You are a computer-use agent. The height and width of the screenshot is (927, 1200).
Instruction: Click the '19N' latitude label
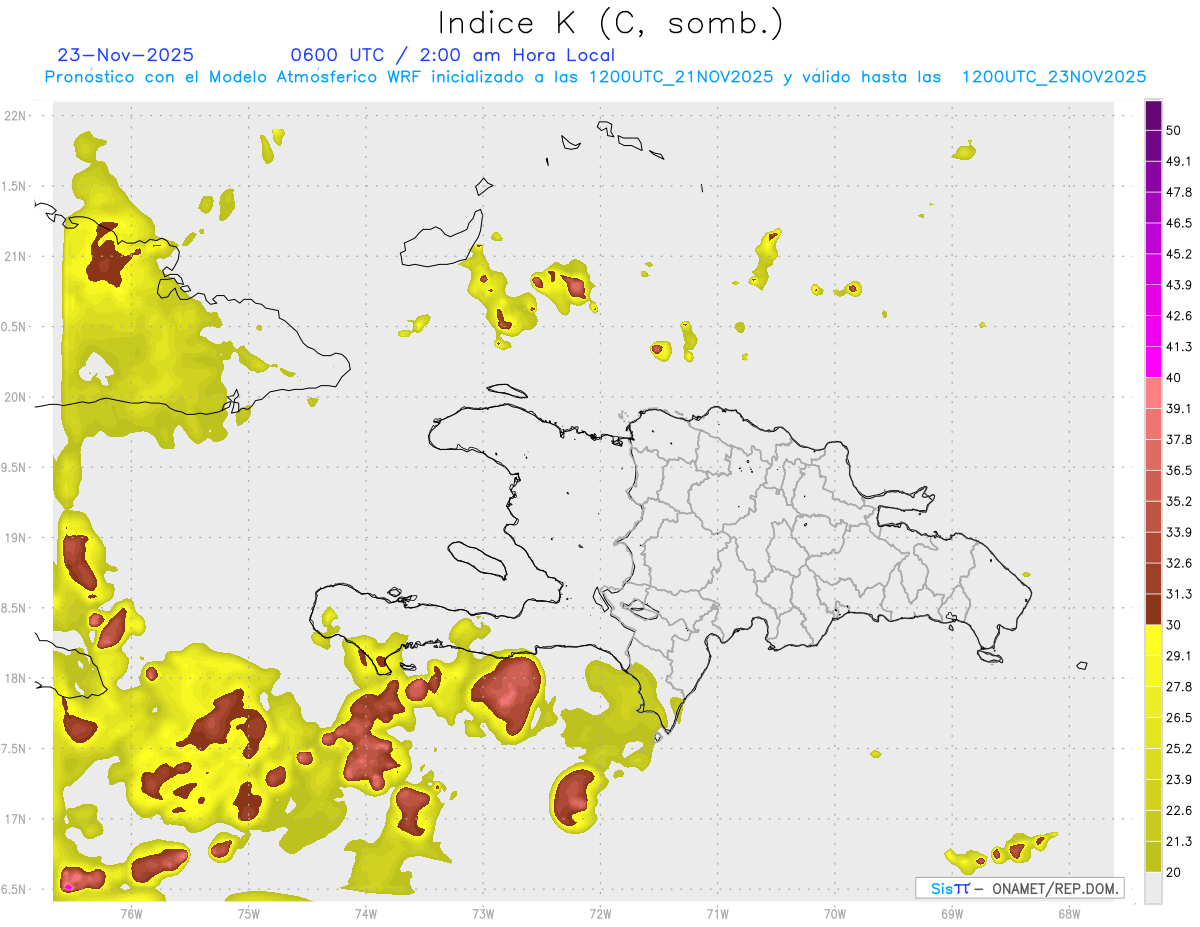pyautogui.click(x=16, y=538)
